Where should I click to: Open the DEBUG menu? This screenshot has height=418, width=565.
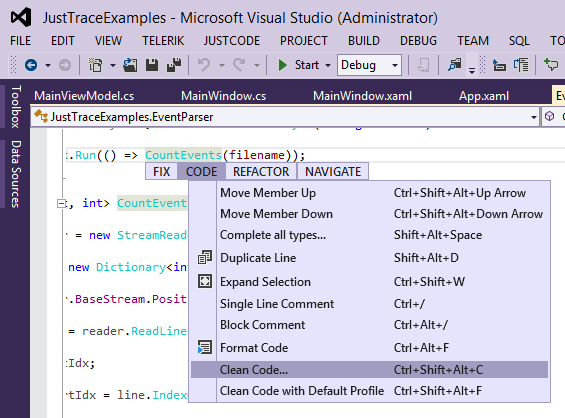(x=418, y=41)
